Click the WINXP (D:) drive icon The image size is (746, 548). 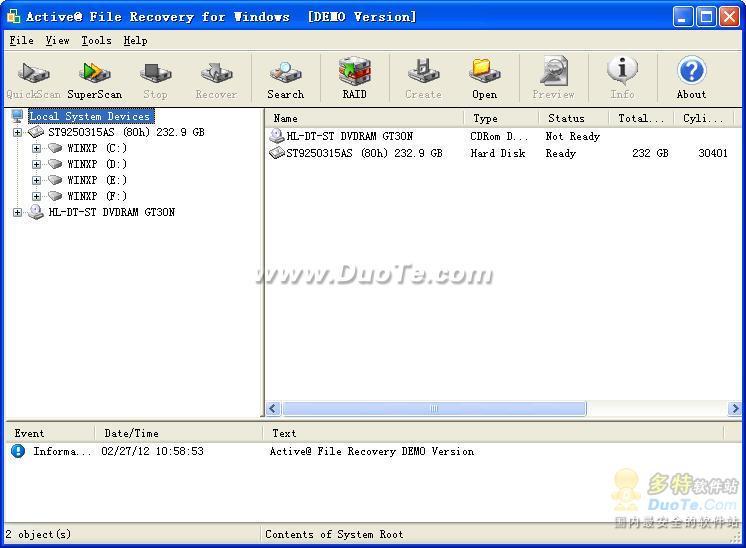55,164
